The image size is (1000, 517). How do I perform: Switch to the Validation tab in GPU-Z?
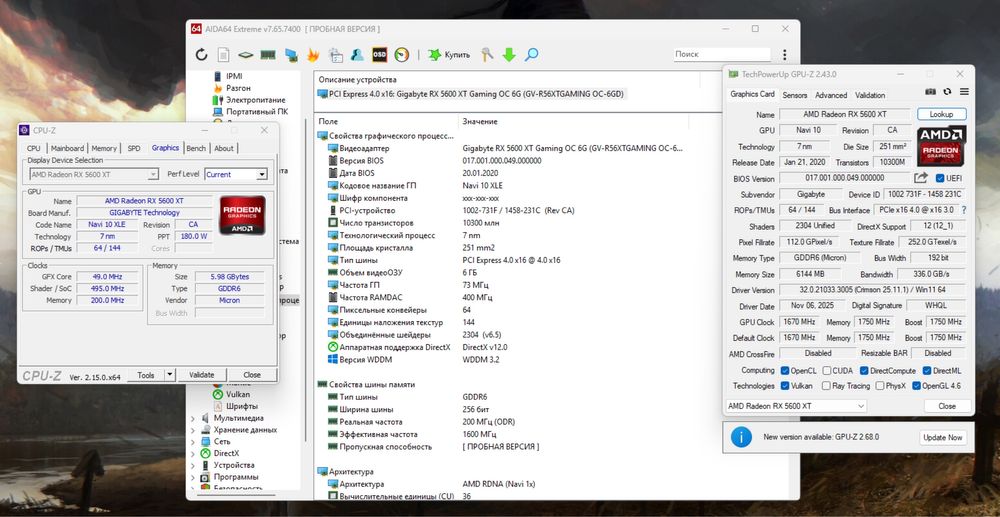(870, 95)
